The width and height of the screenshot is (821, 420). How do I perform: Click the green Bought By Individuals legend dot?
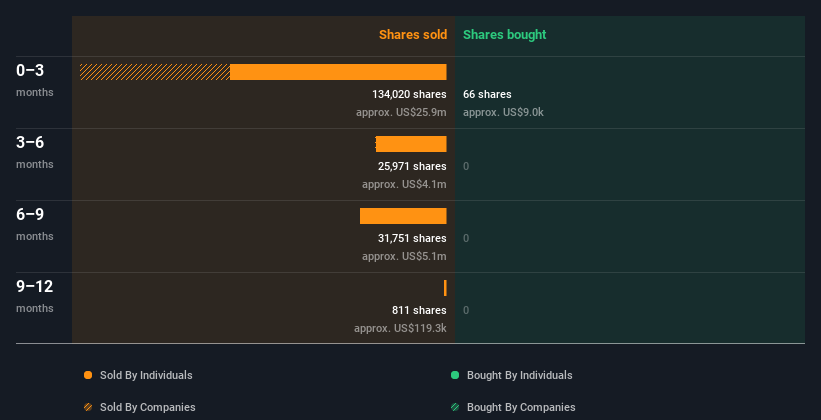pos(455,375)
